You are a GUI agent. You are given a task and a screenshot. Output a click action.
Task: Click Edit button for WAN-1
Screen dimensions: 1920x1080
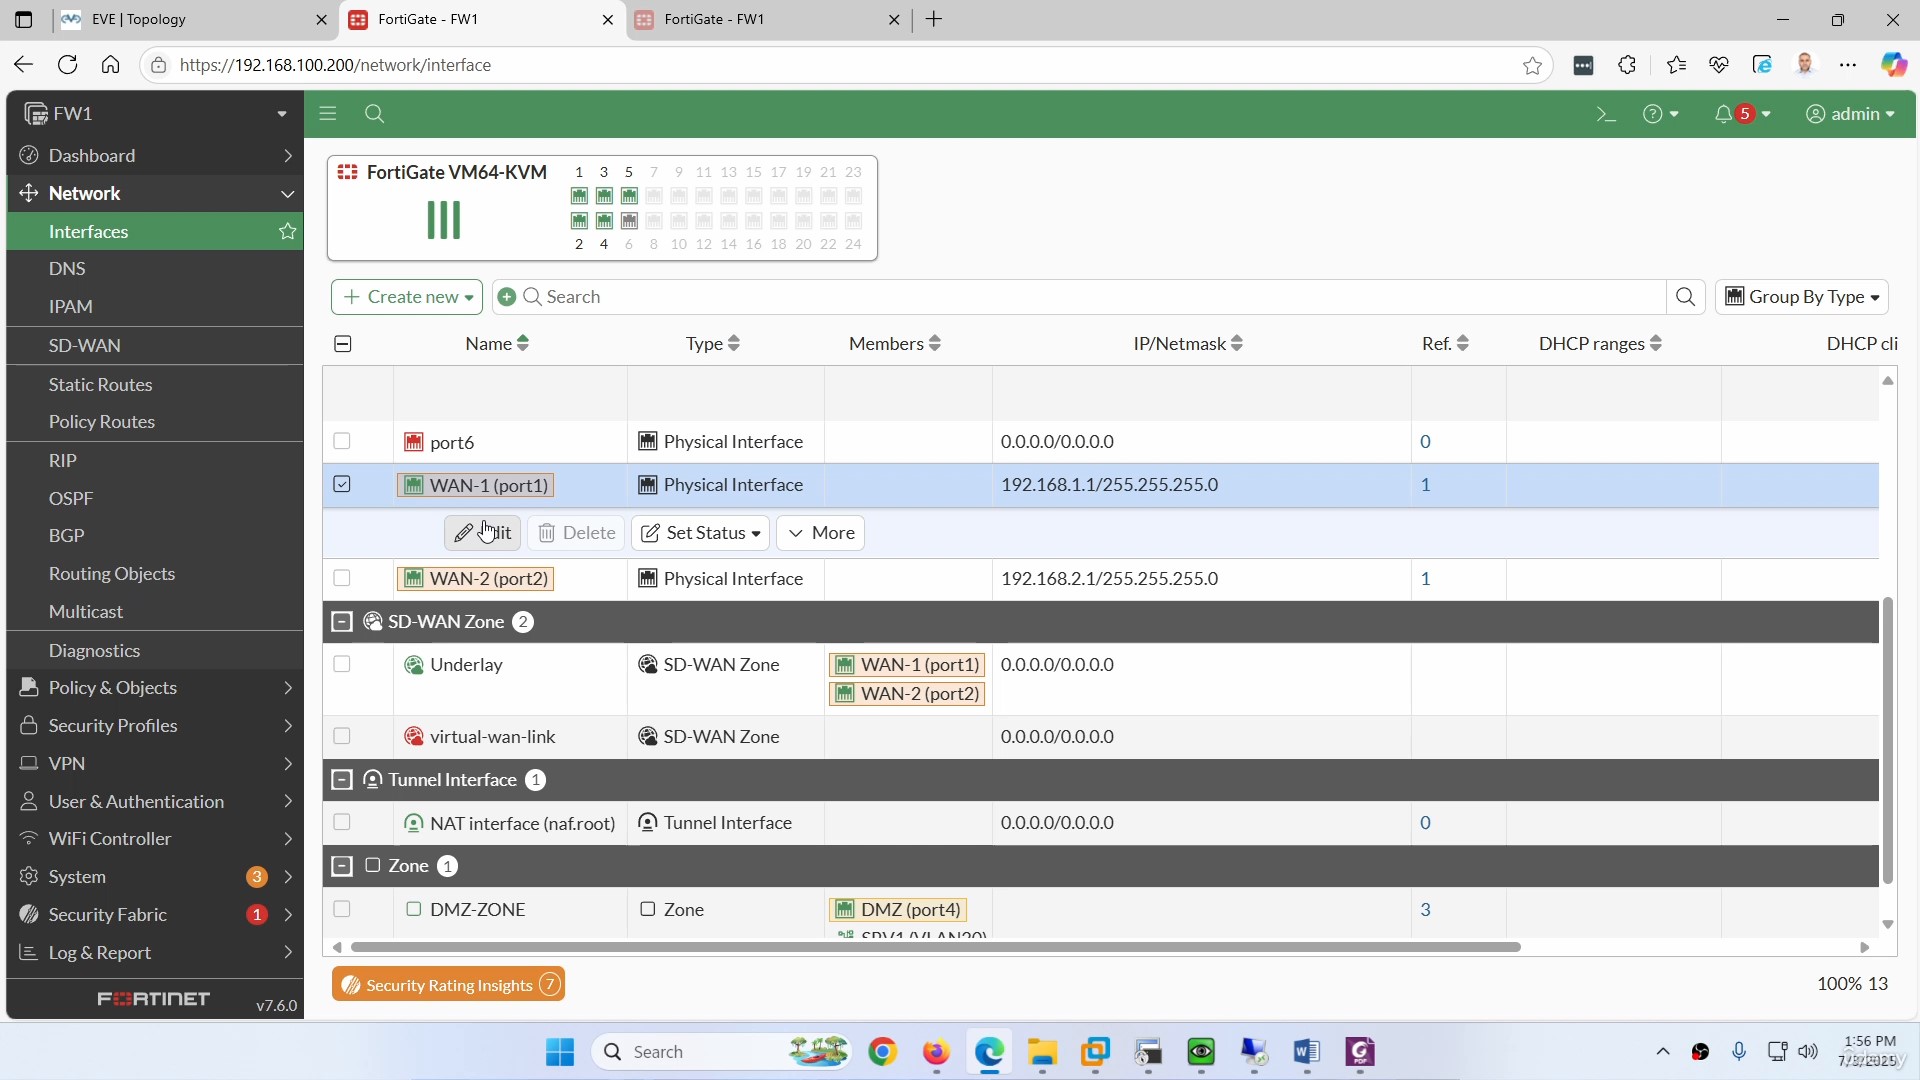point(483,533)
